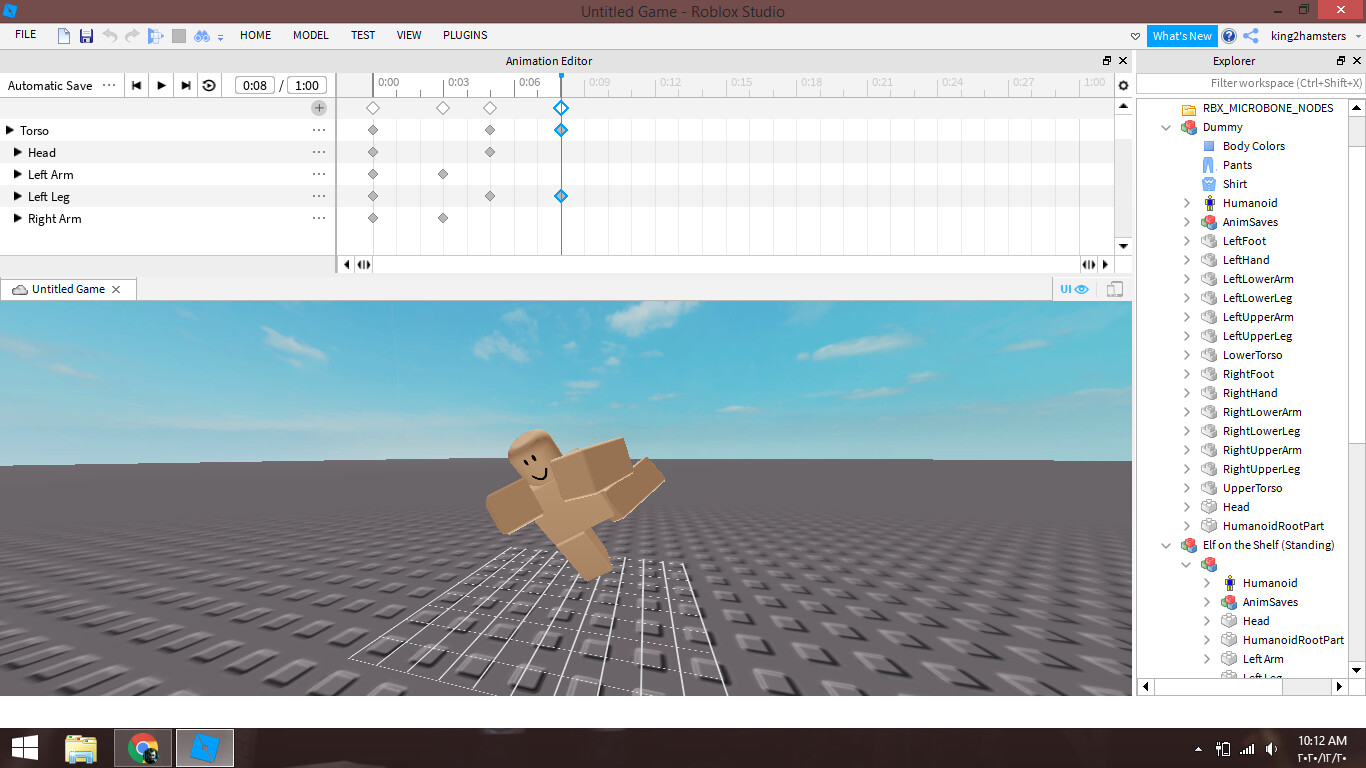
Task: Open the device emulator icon in viewport tab bar
Action: (1115, 289)
